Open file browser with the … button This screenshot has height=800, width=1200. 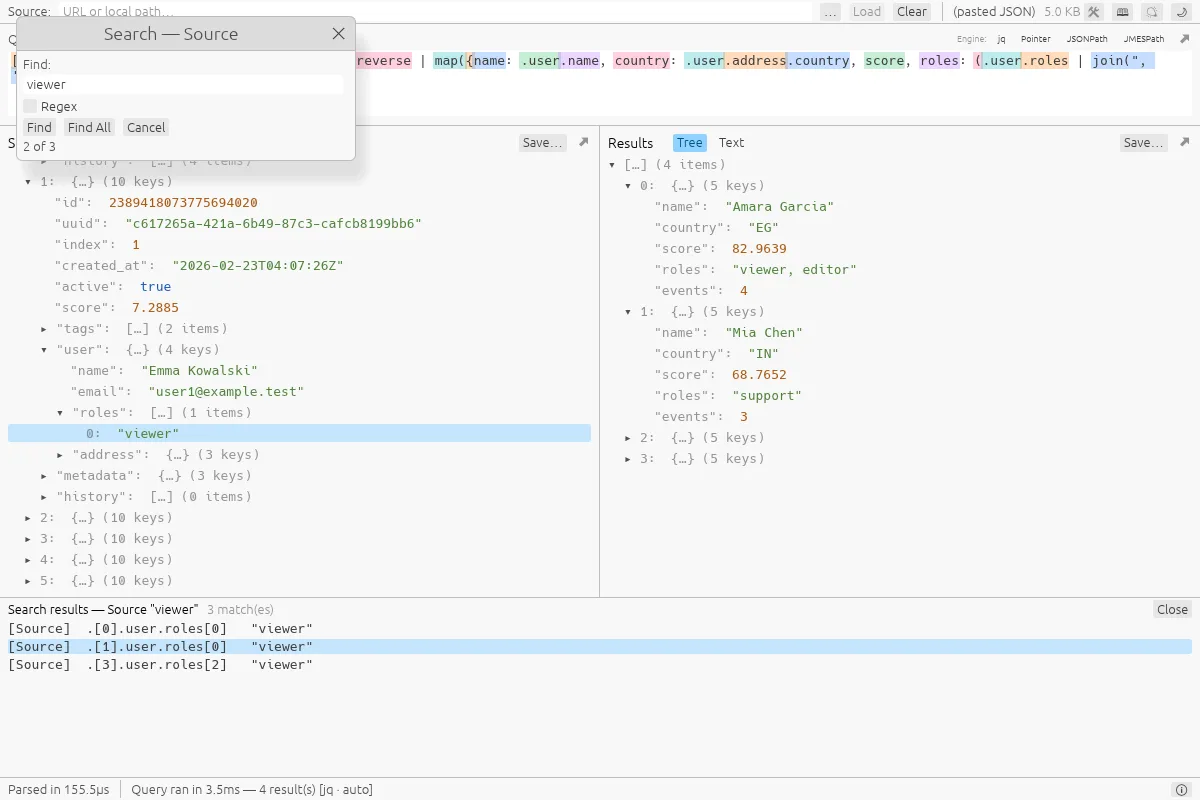pyautogui.click(x=830, y=12)
